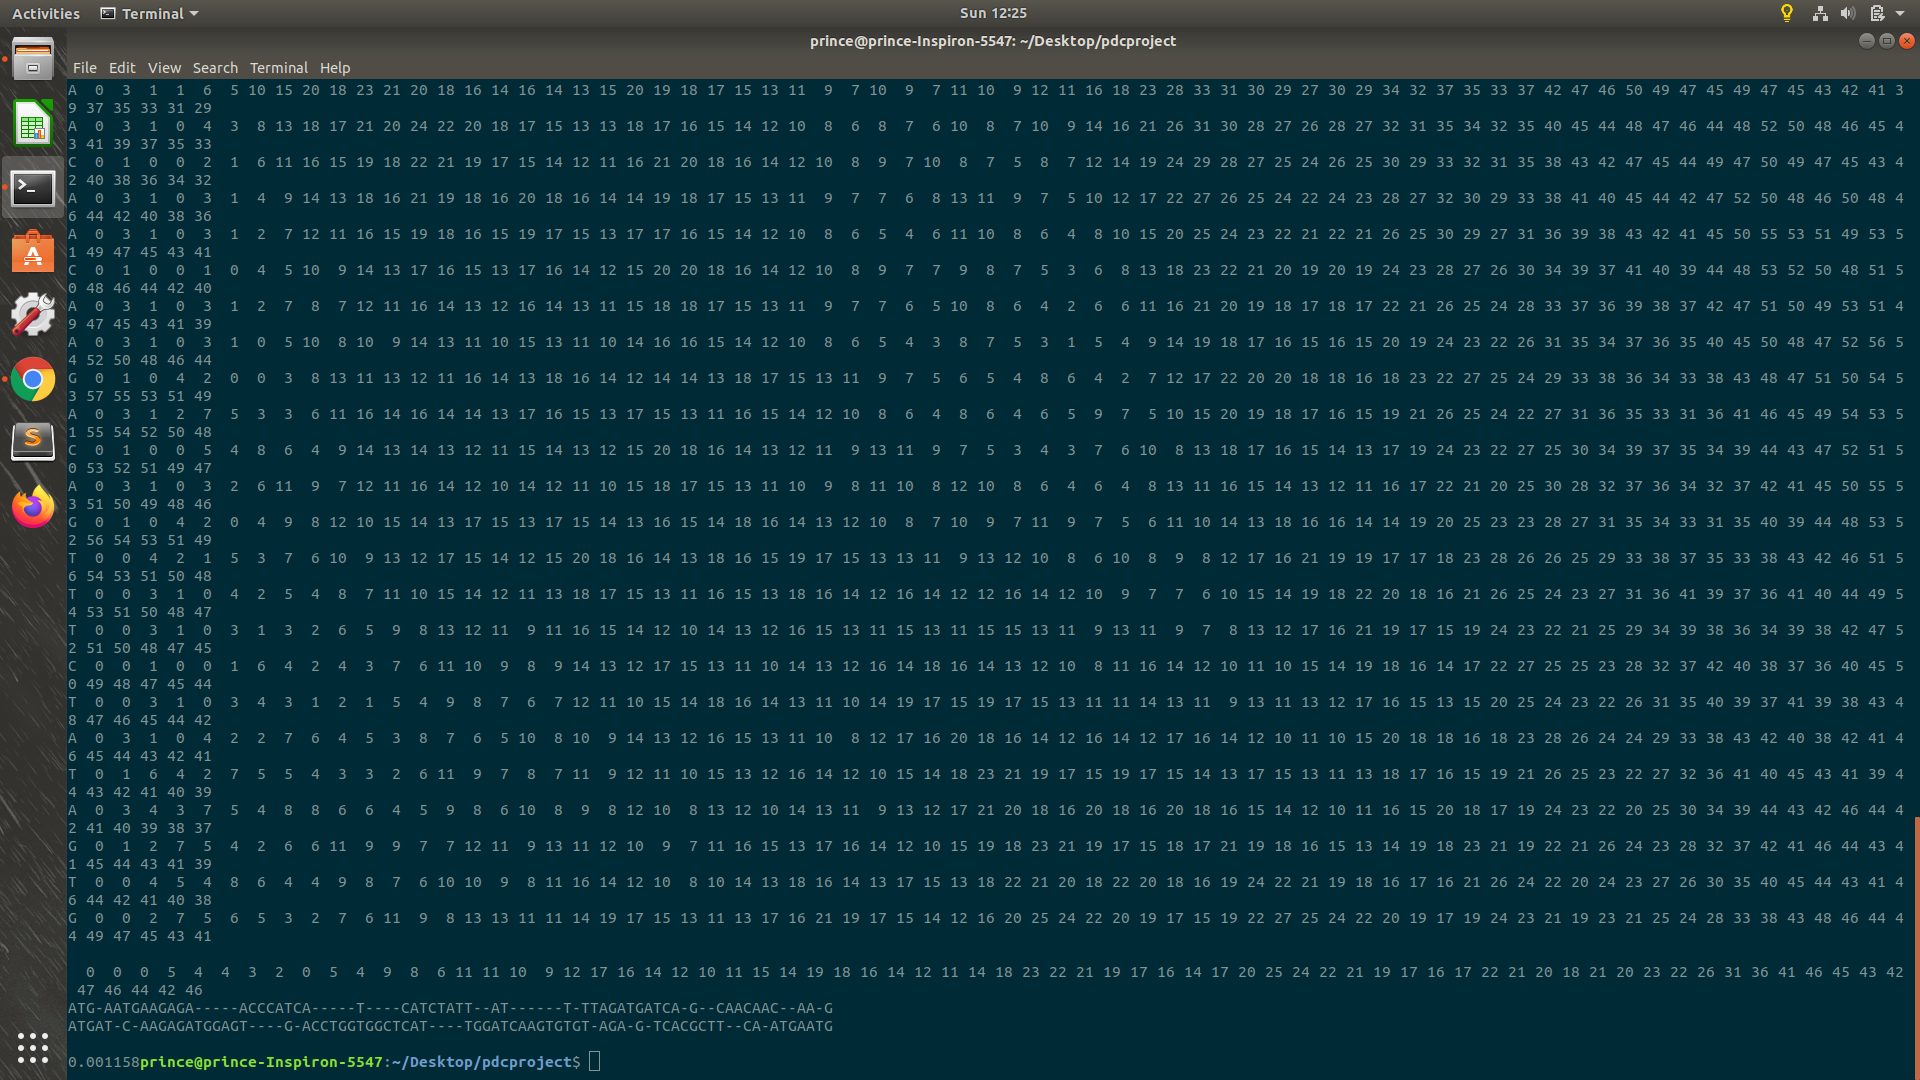
Task: Open the system status dropdown arrow
Action: (x=1901, y=13)
